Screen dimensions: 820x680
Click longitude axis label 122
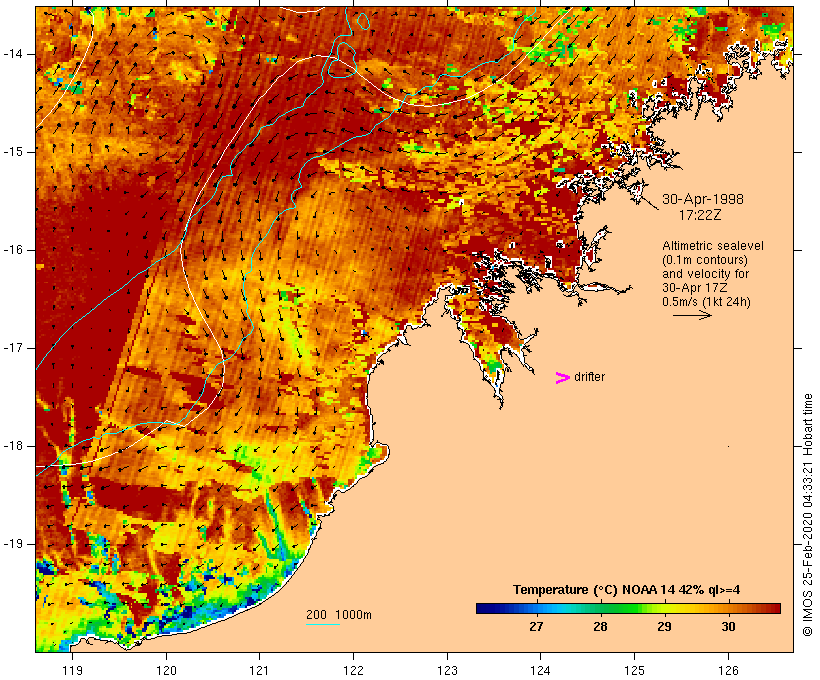353,670
